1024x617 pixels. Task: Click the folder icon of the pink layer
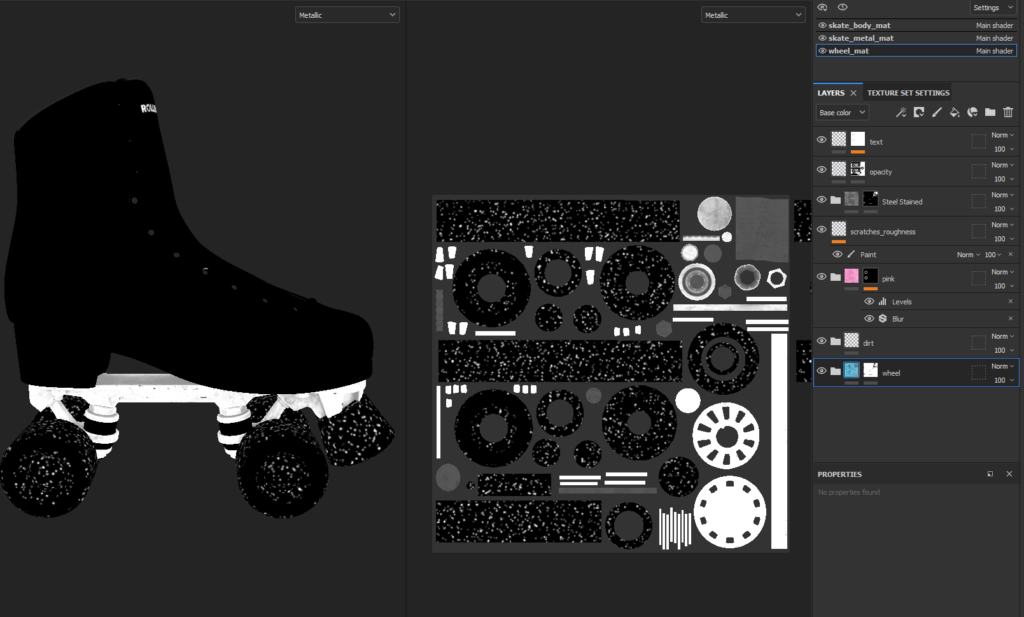pos(835,277)
